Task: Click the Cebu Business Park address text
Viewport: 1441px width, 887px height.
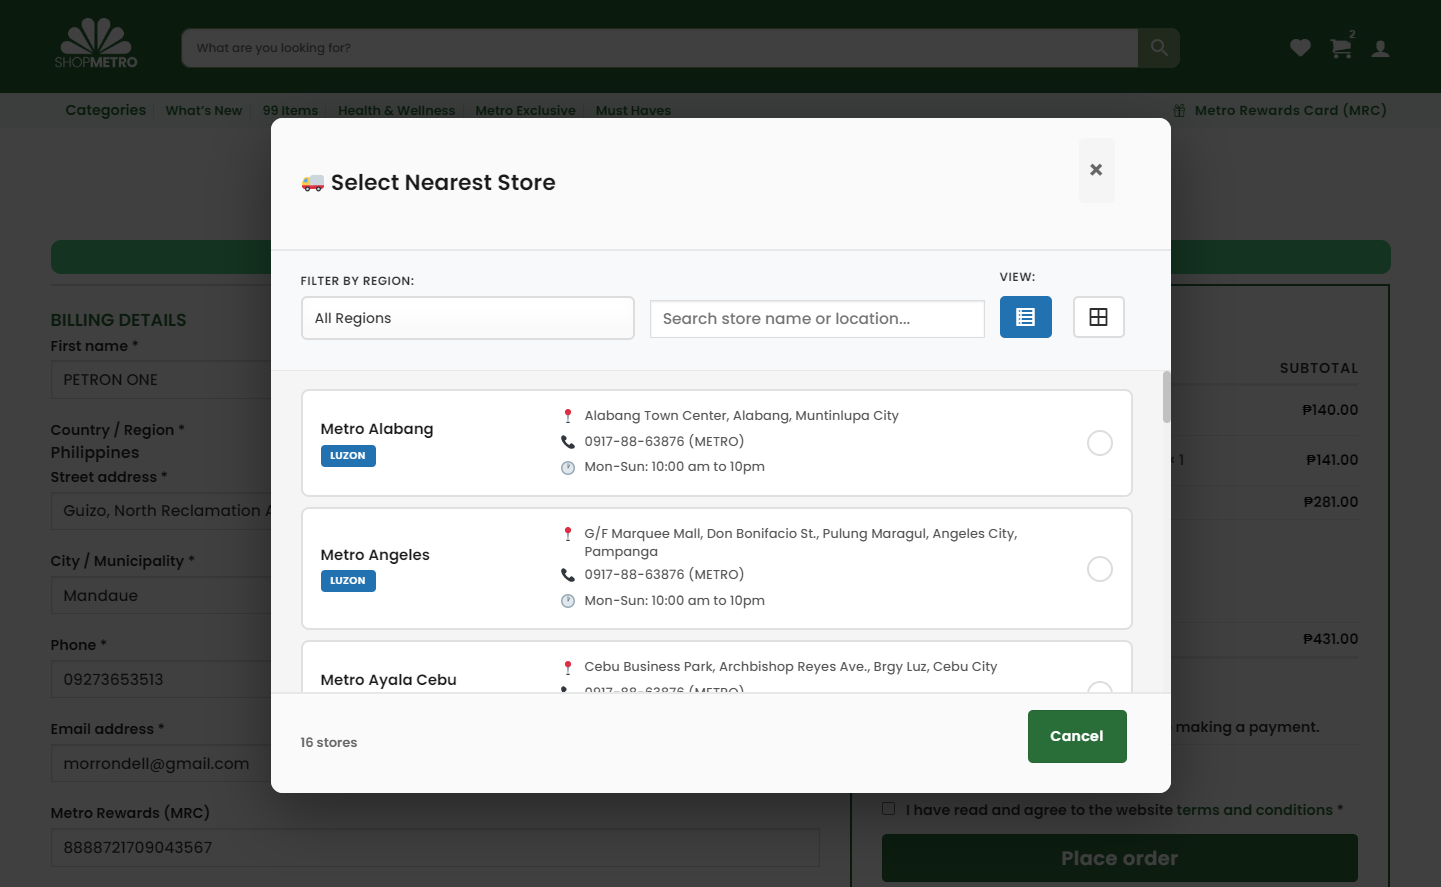Action: (790, 667)
